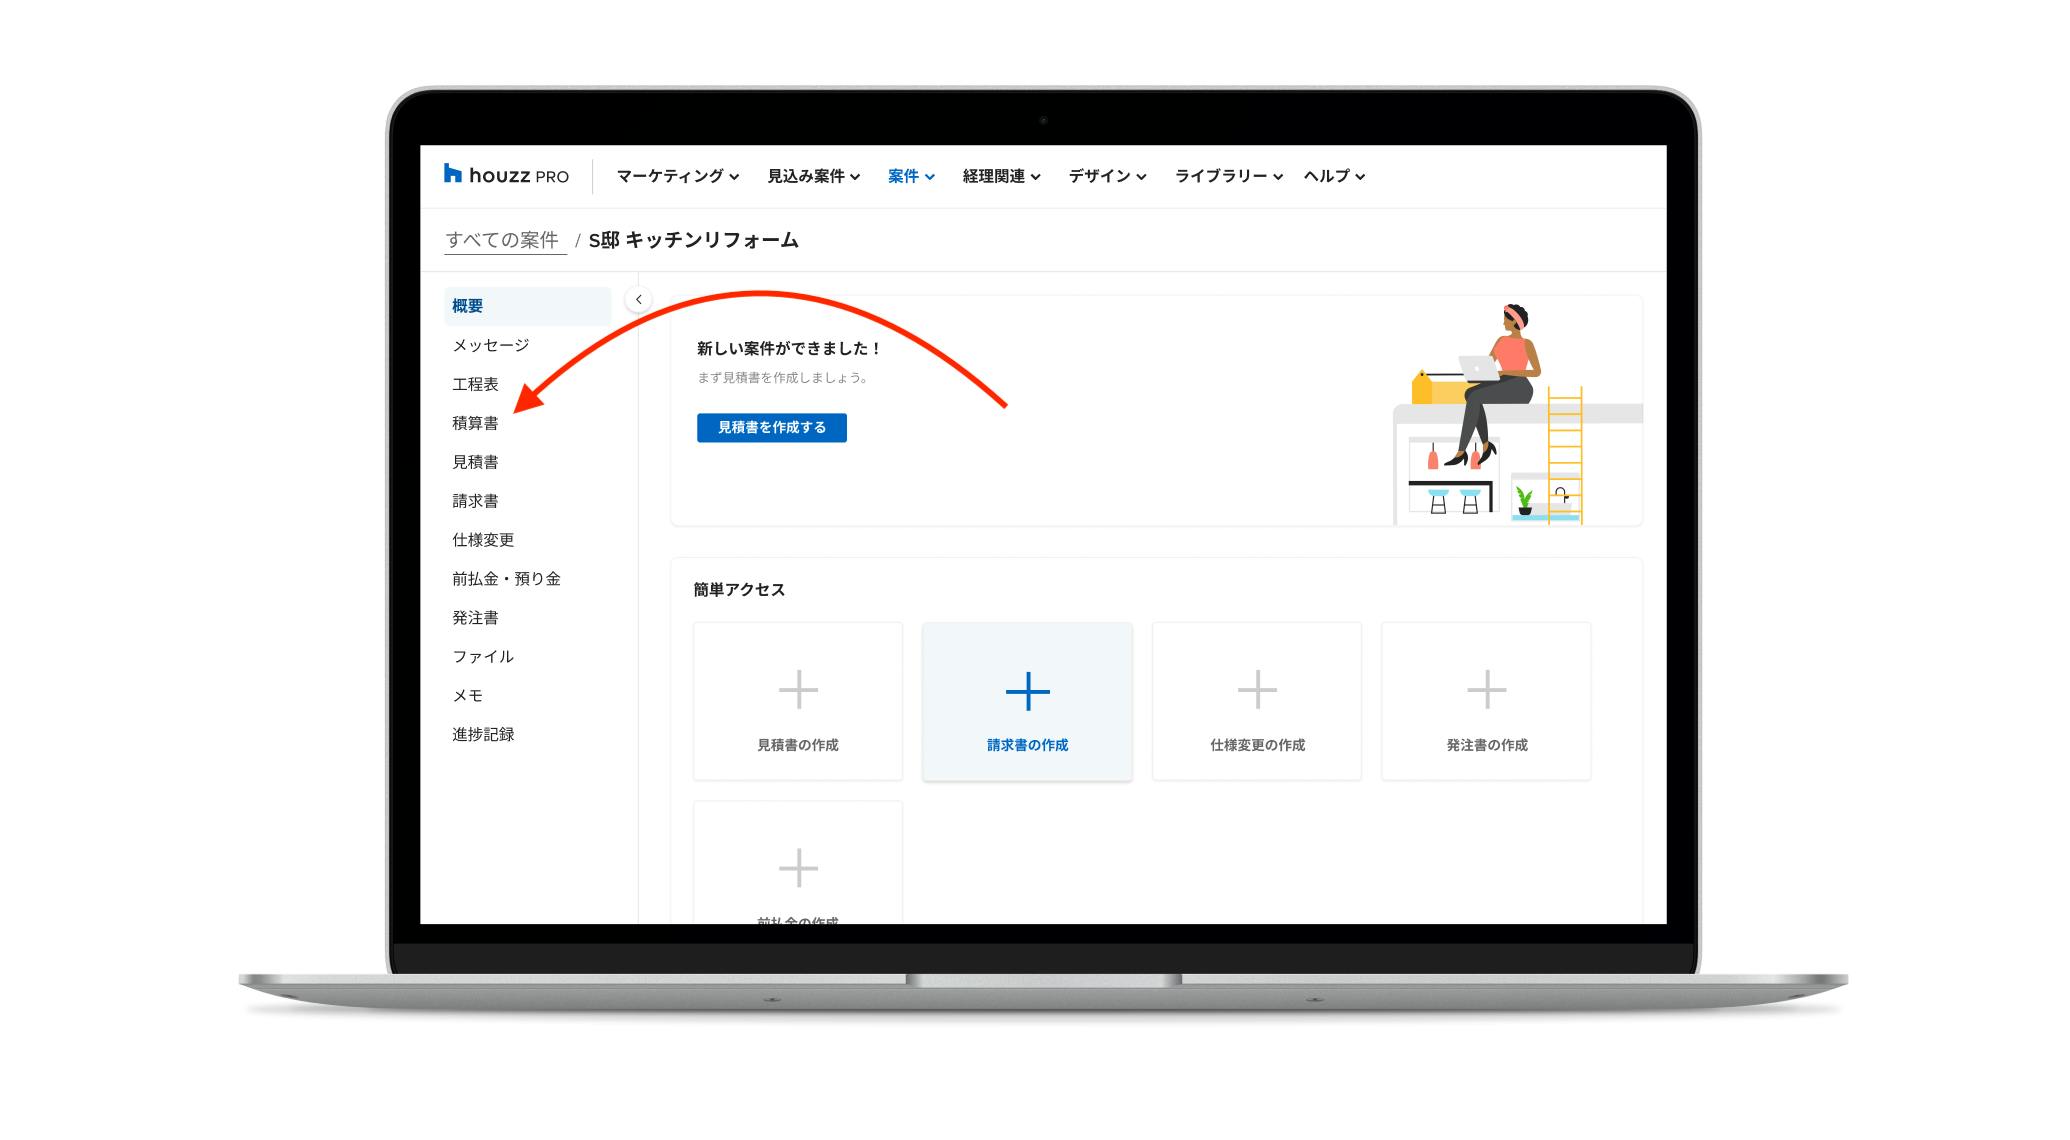2070x1140 pixels.
Task: Click the plus icon for 仕様変更の作成
Action: pos(1257,690)
